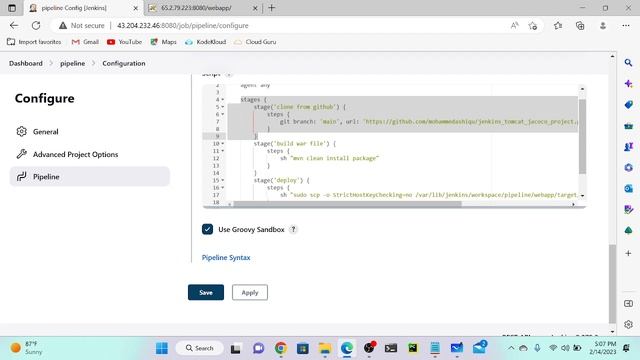
Task: Select the Pipeline section in sidebar
Action: [x=89, y=176]
